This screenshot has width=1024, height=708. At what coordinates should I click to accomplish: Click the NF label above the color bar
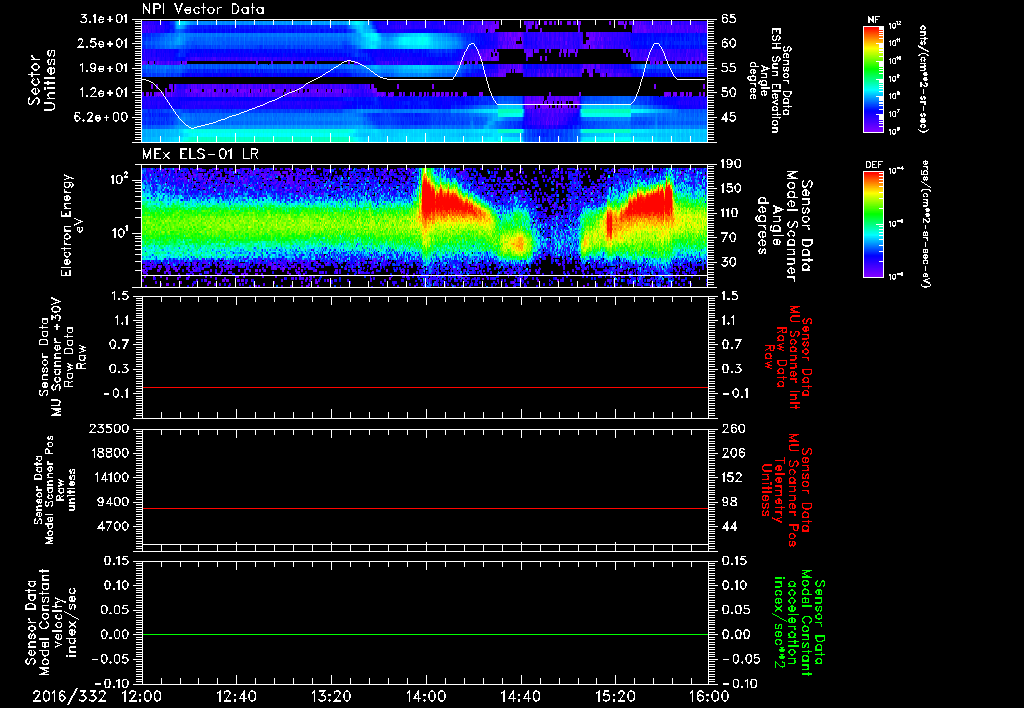[873, 20]
